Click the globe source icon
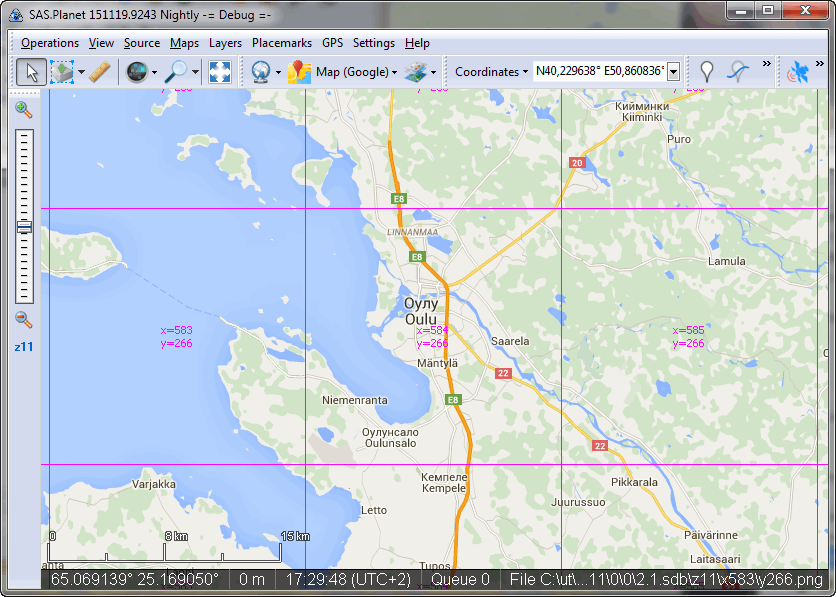This screenshot has height=597, width=836. 137,72
